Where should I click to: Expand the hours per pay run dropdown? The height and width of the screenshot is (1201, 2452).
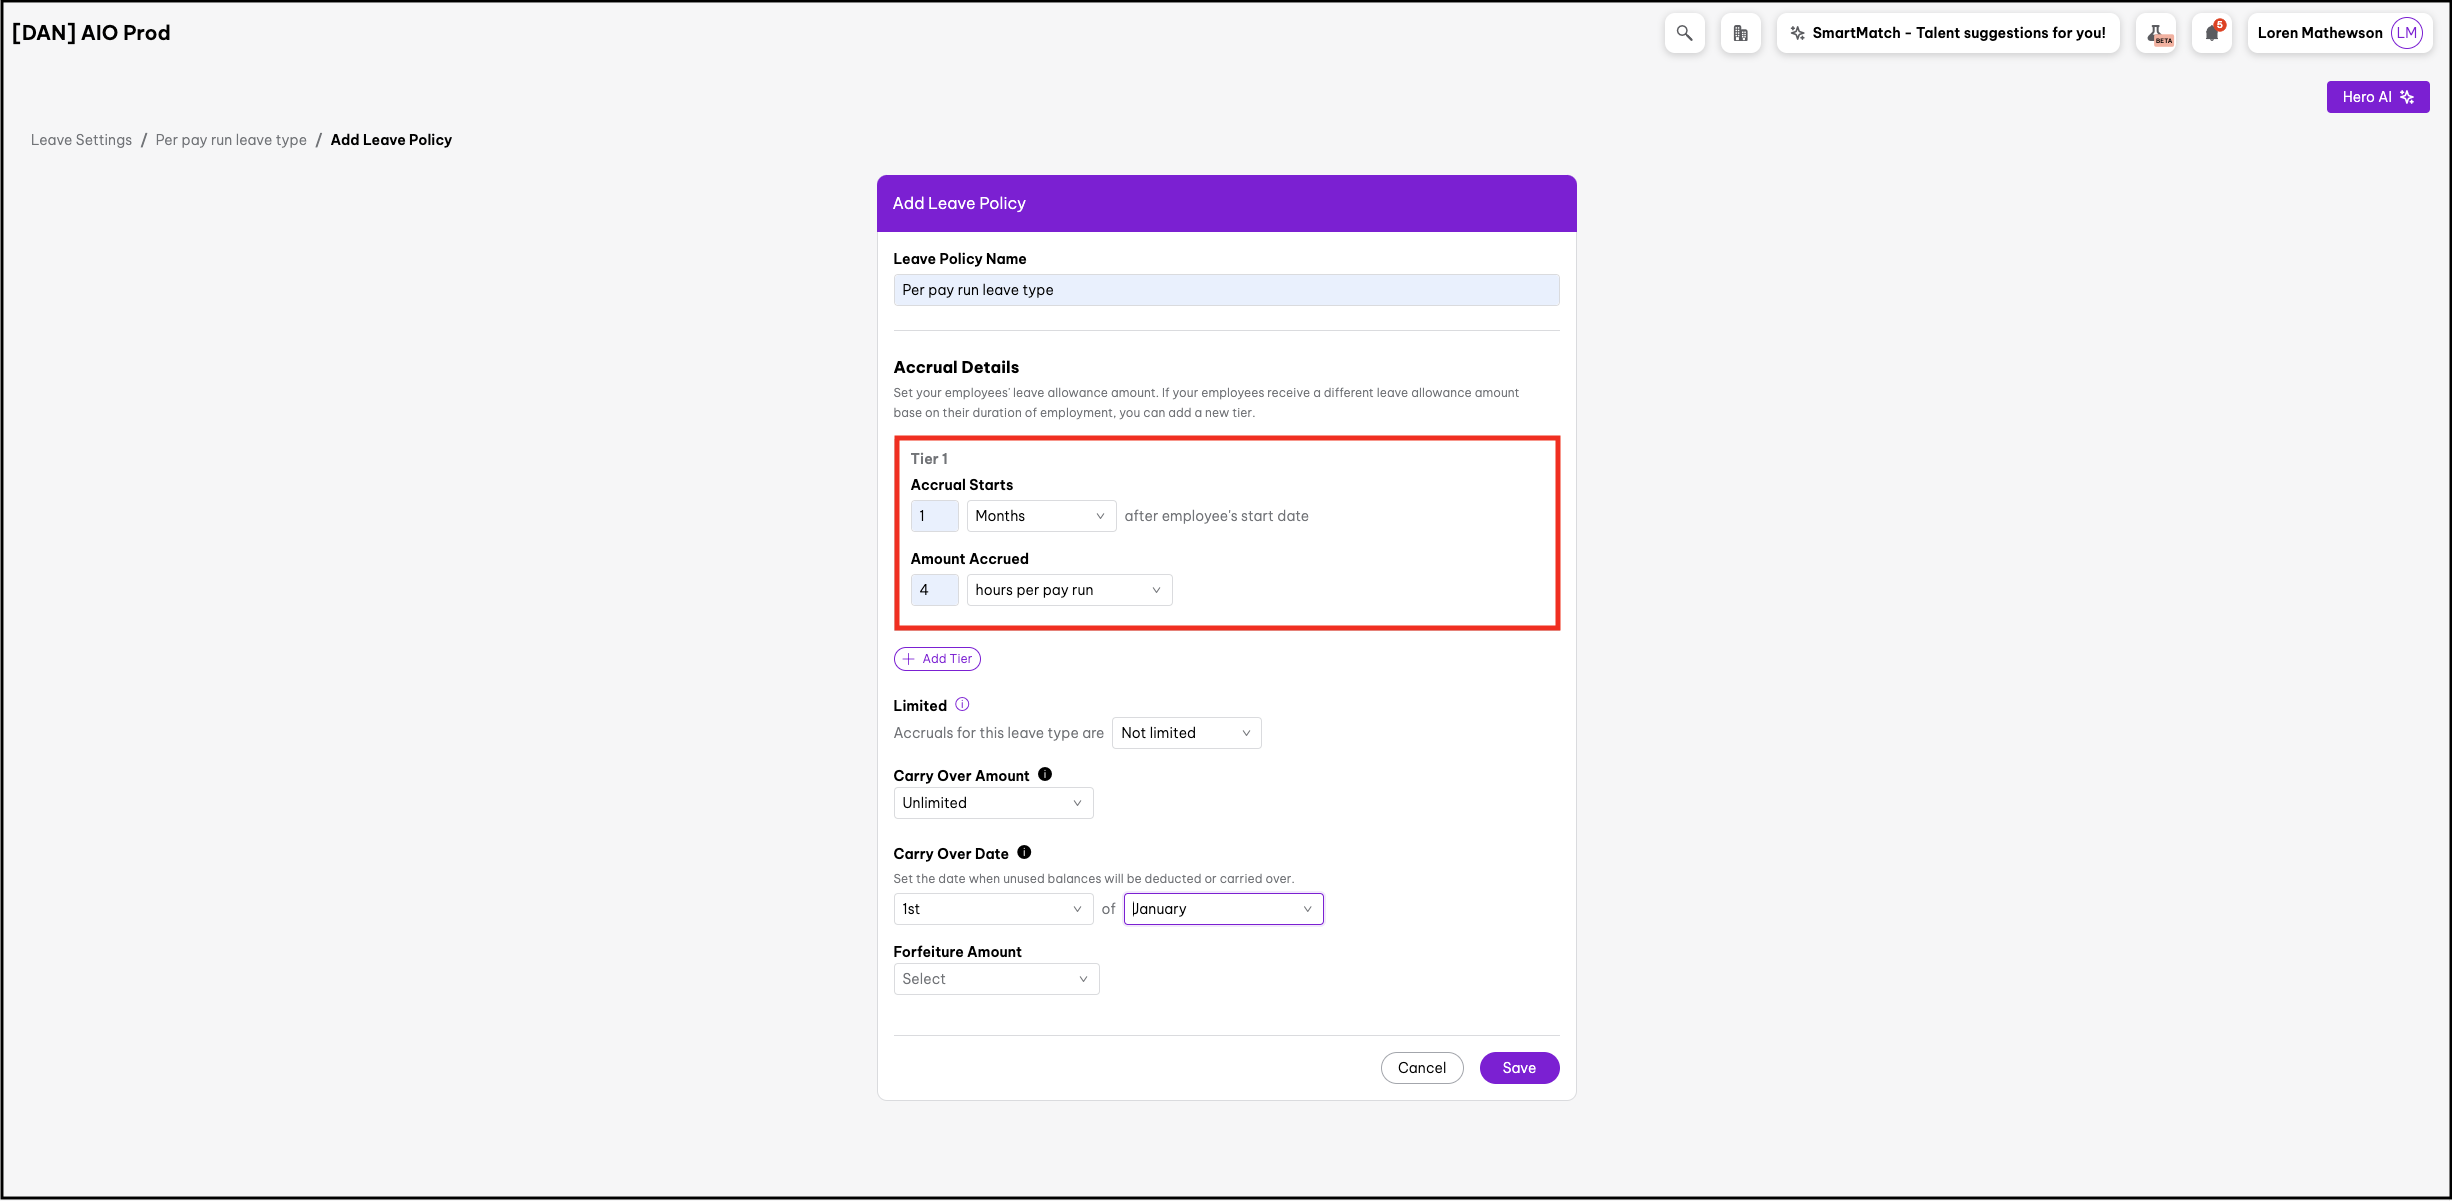[1068, 590]
